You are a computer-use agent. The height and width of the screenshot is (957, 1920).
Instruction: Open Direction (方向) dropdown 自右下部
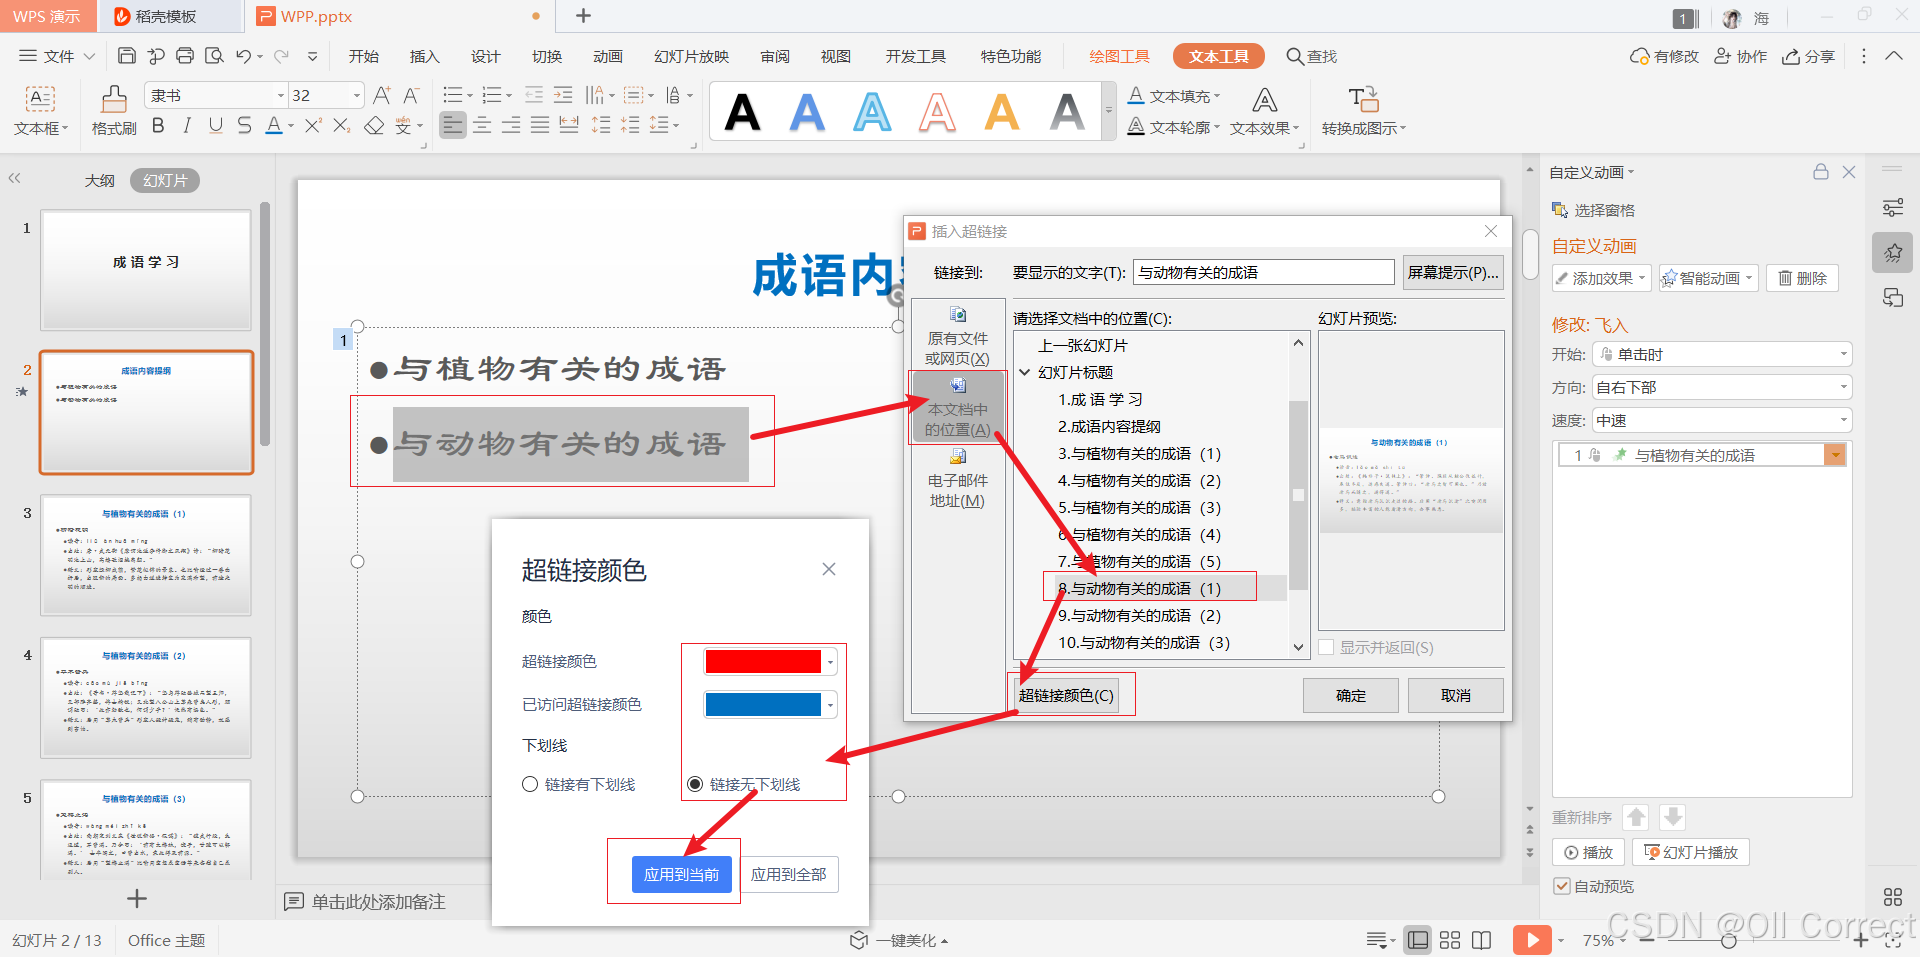tap(1722, 387)
